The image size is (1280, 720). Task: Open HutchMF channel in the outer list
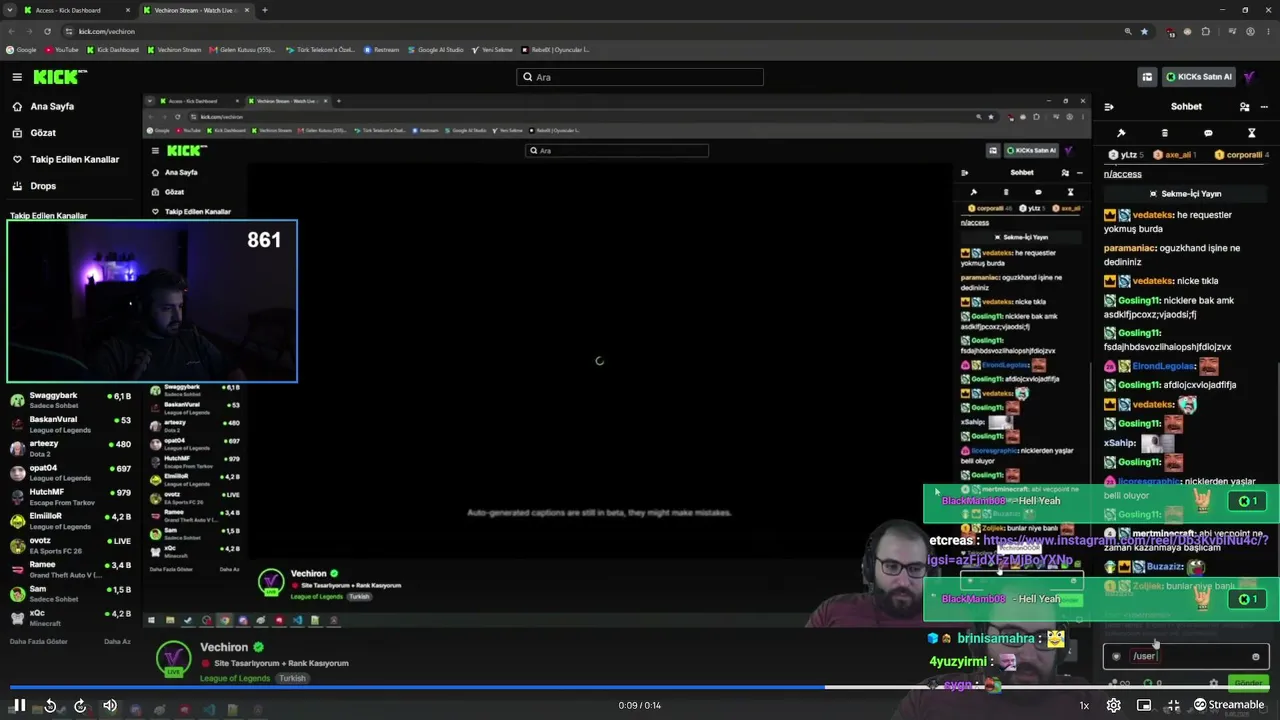(70, 497)
